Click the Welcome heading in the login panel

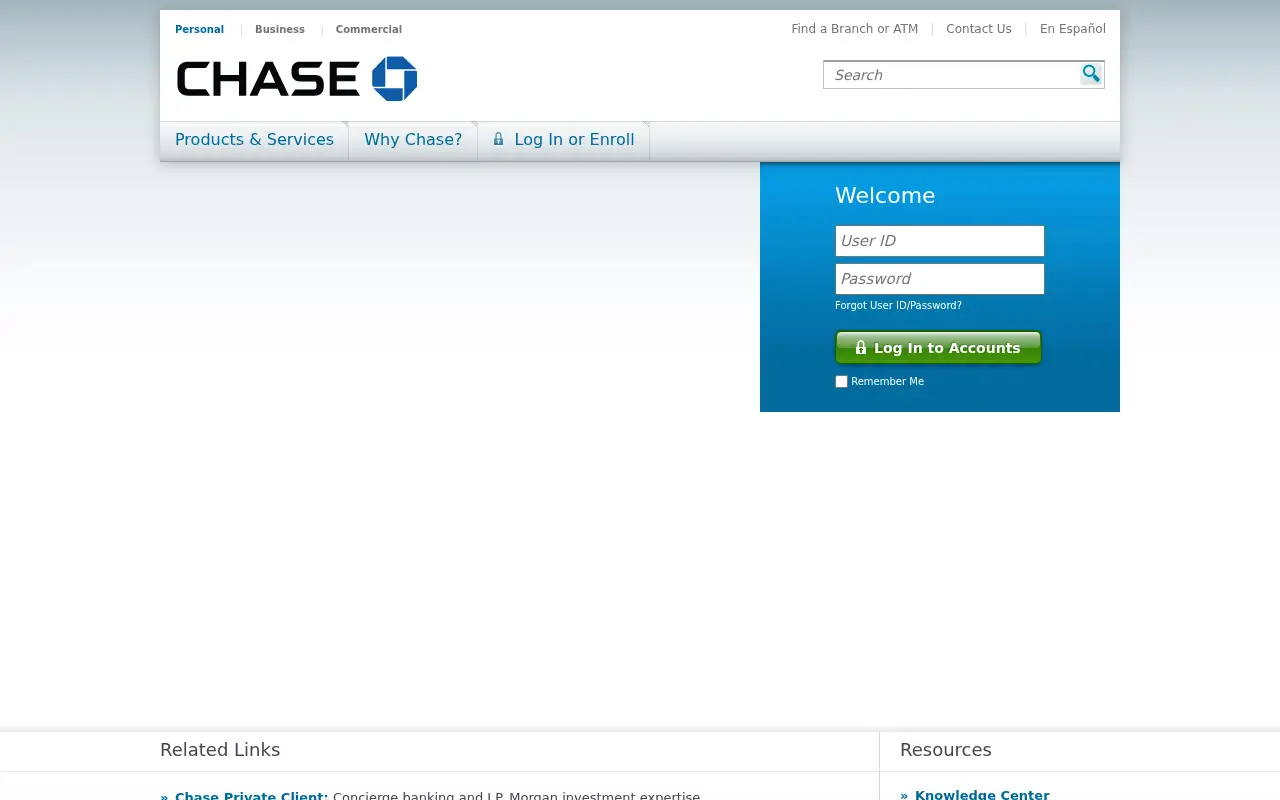pyautogui.click(x=885, y=196)
